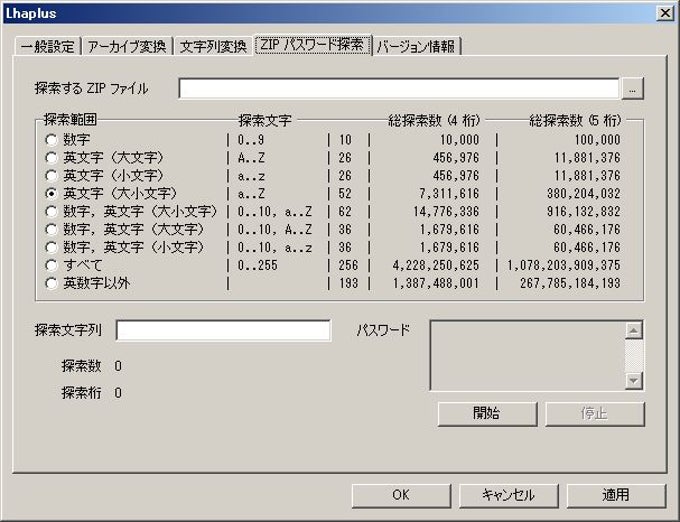Click the 総探索数 (5 桁) column header
This screenshot has width=680, height=522.
tap(575, 120)
